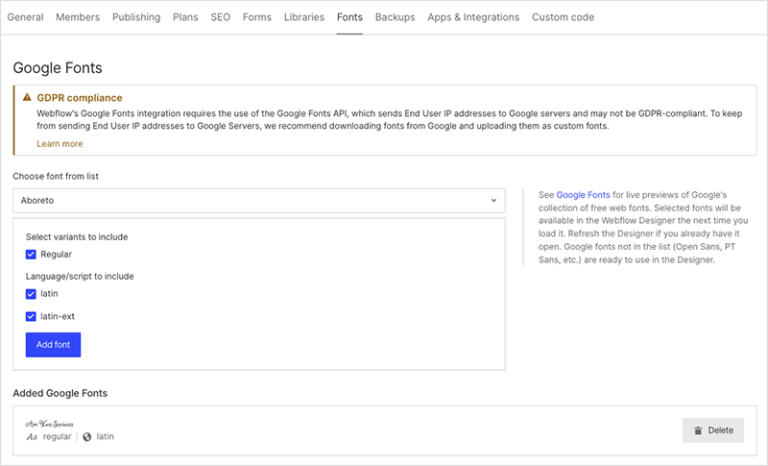Click the font preview sample thumbnail

[x=50, y=424]
